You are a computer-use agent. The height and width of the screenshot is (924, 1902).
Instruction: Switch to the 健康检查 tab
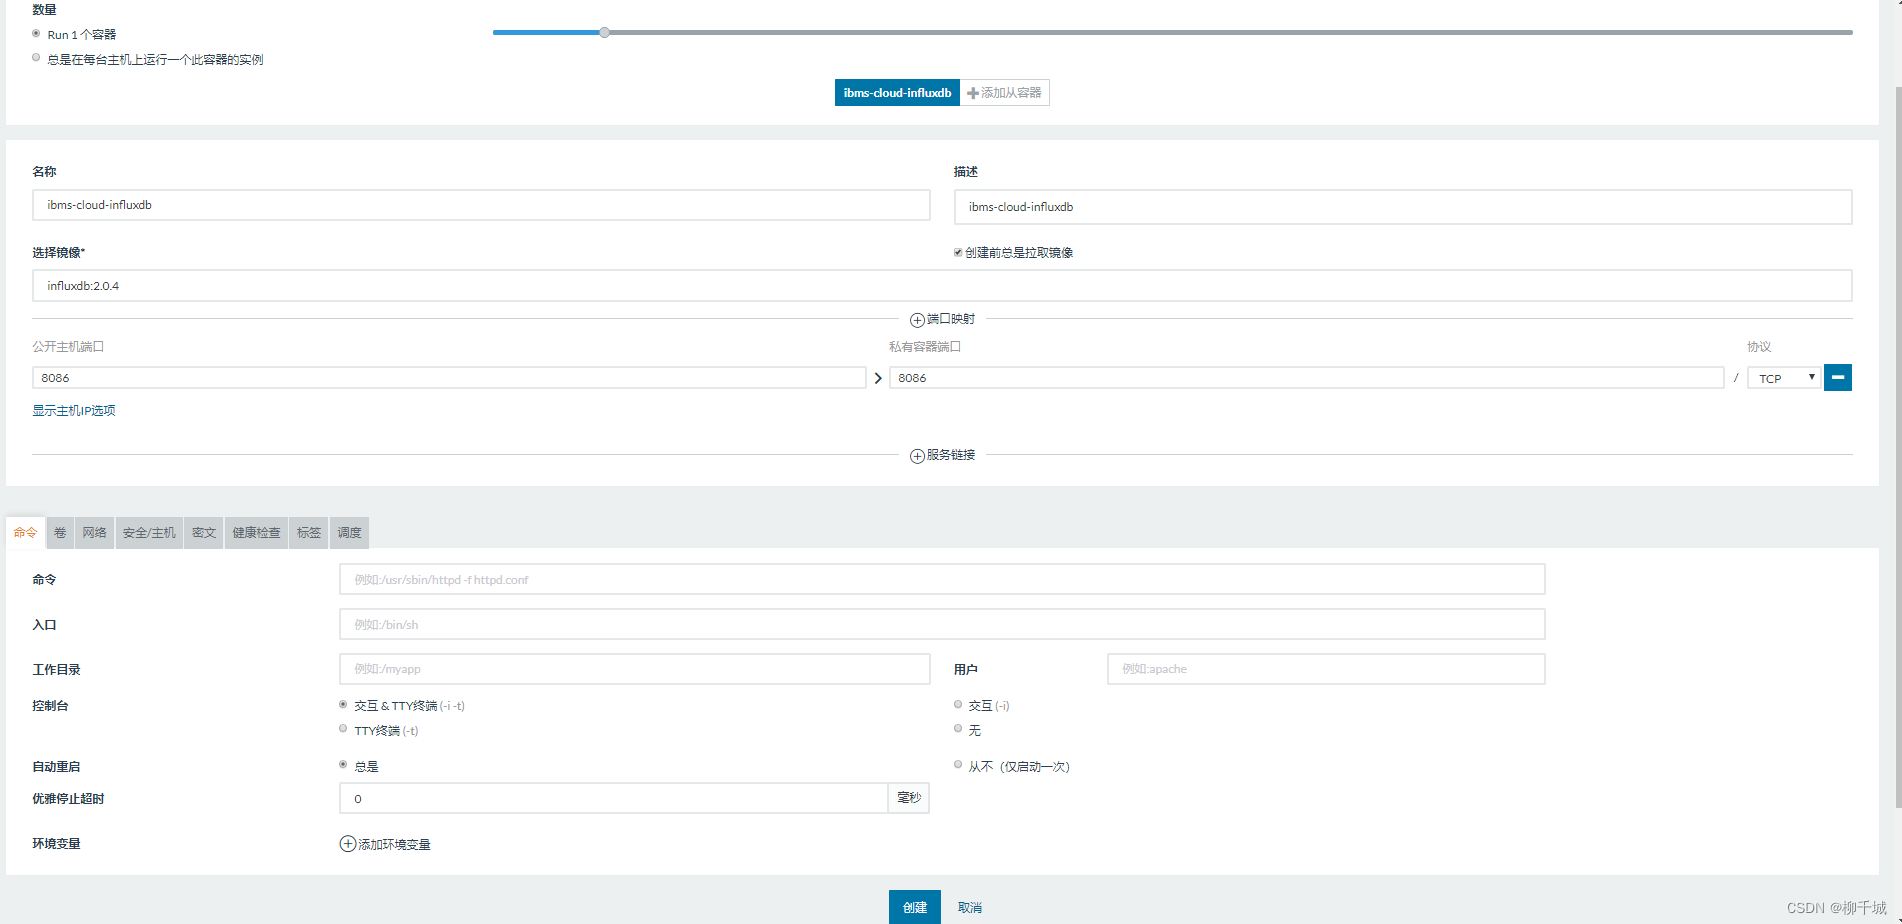coord(257,533)
